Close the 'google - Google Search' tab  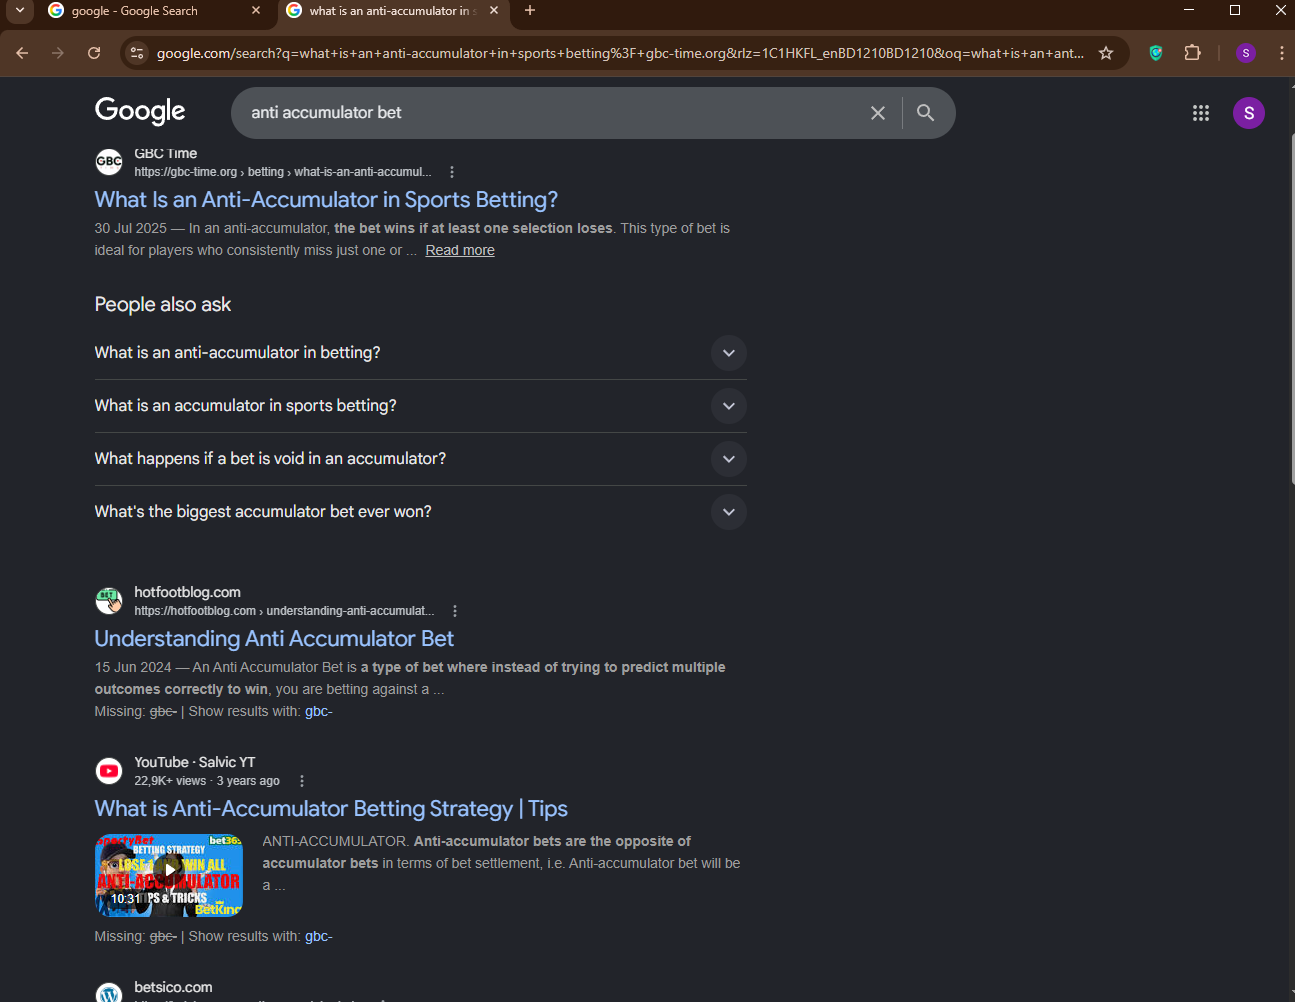(x=256, y=11)
